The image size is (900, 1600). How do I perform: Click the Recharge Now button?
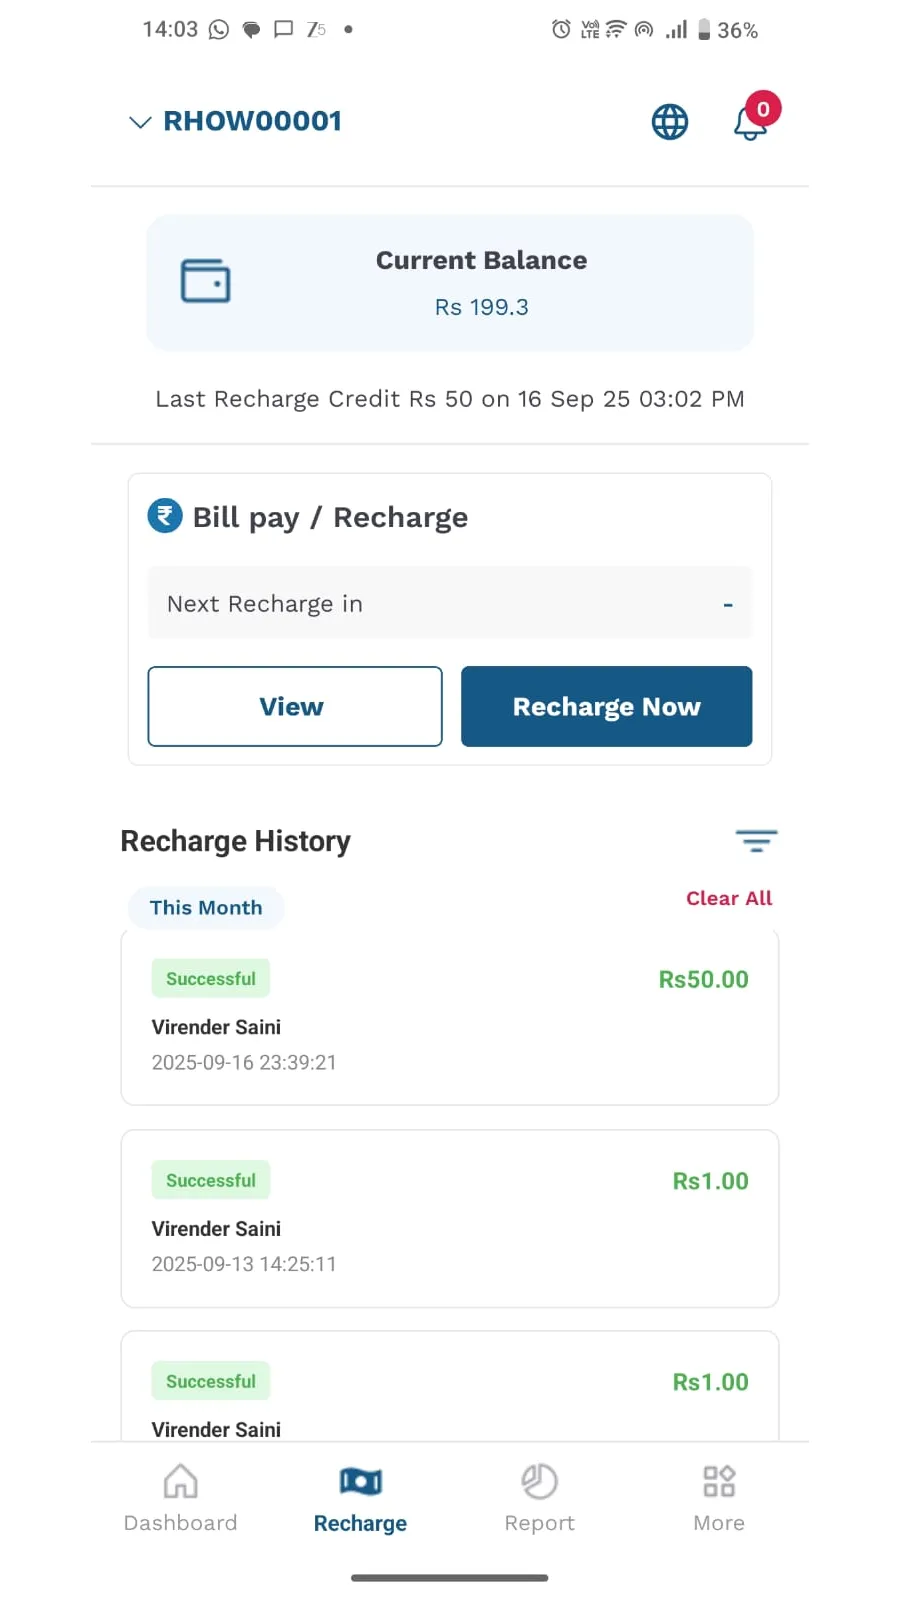coord(606,706)
